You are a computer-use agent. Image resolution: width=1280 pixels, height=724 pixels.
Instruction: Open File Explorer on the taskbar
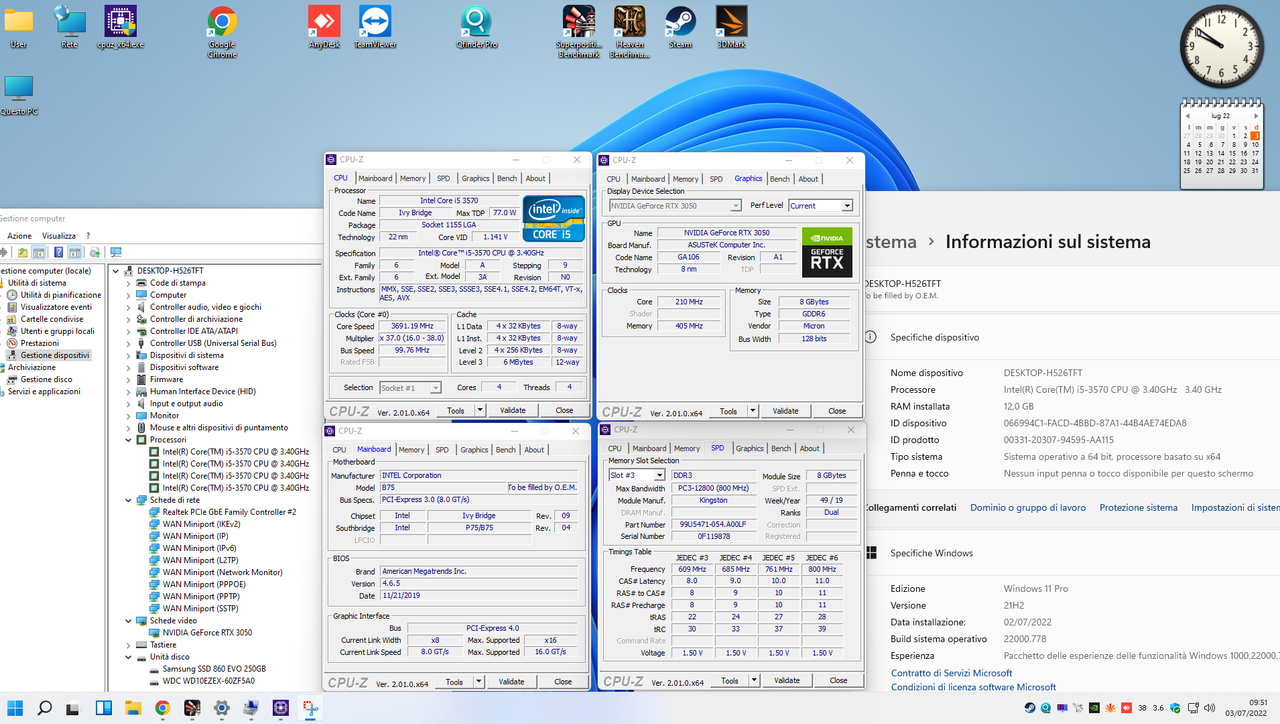(x=133, y=708)
